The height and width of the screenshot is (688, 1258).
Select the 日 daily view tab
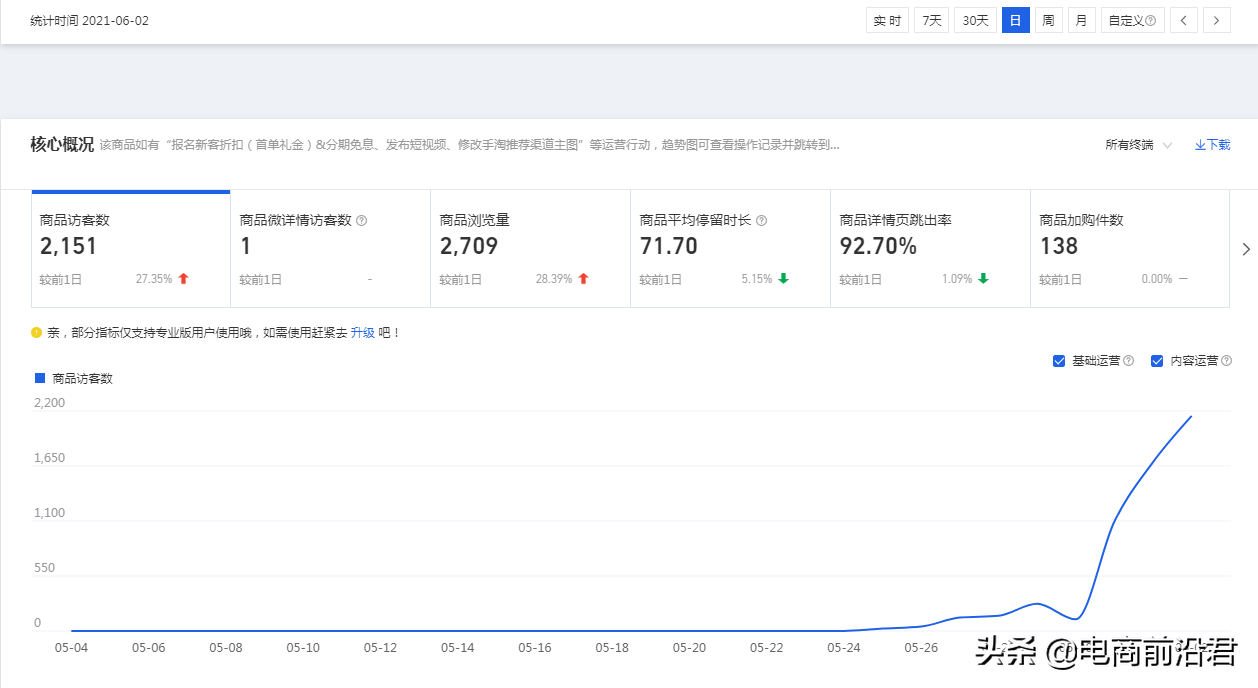[1015, 20]
